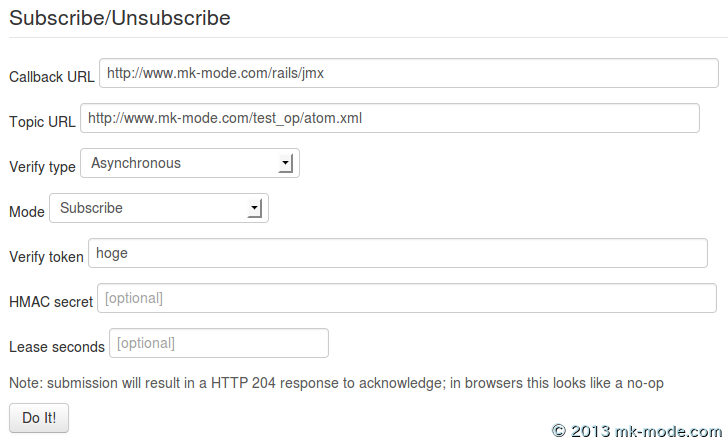The height and width of the screenshot is (443, 728).
Task: Click the arrow on the Mode dropdown
Action: tap(255, 208)
